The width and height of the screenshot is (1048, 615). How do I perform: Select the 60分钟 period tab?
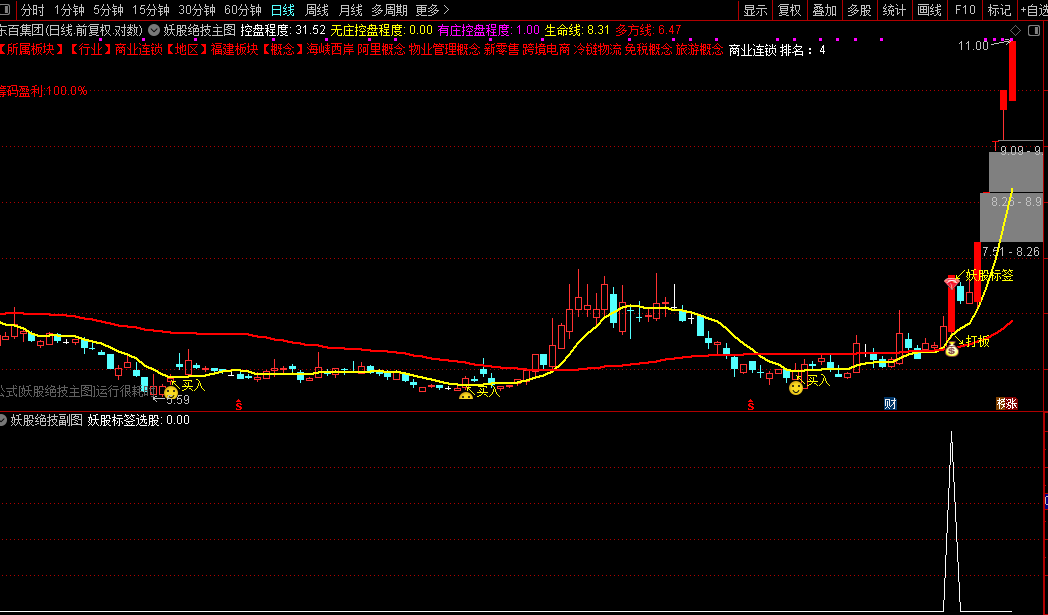[243, 10]
